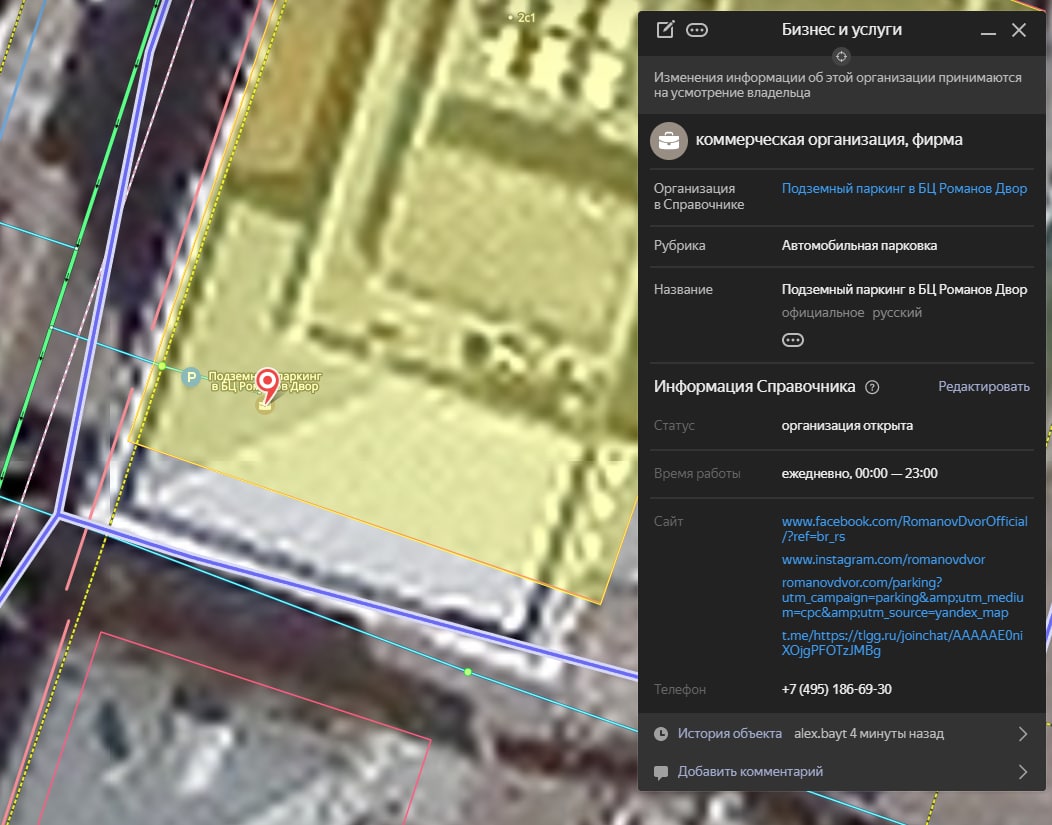Click the clock history icon

[661, 734]
